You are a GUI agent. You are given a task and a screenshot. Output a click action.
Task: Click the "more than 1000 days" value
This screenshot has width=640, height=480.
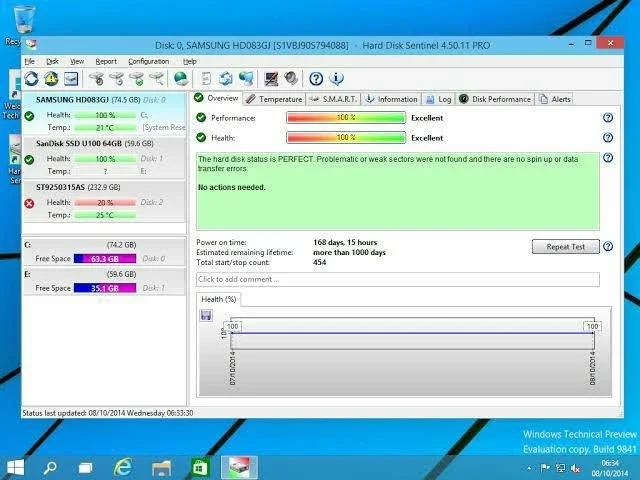coord(349,252)
